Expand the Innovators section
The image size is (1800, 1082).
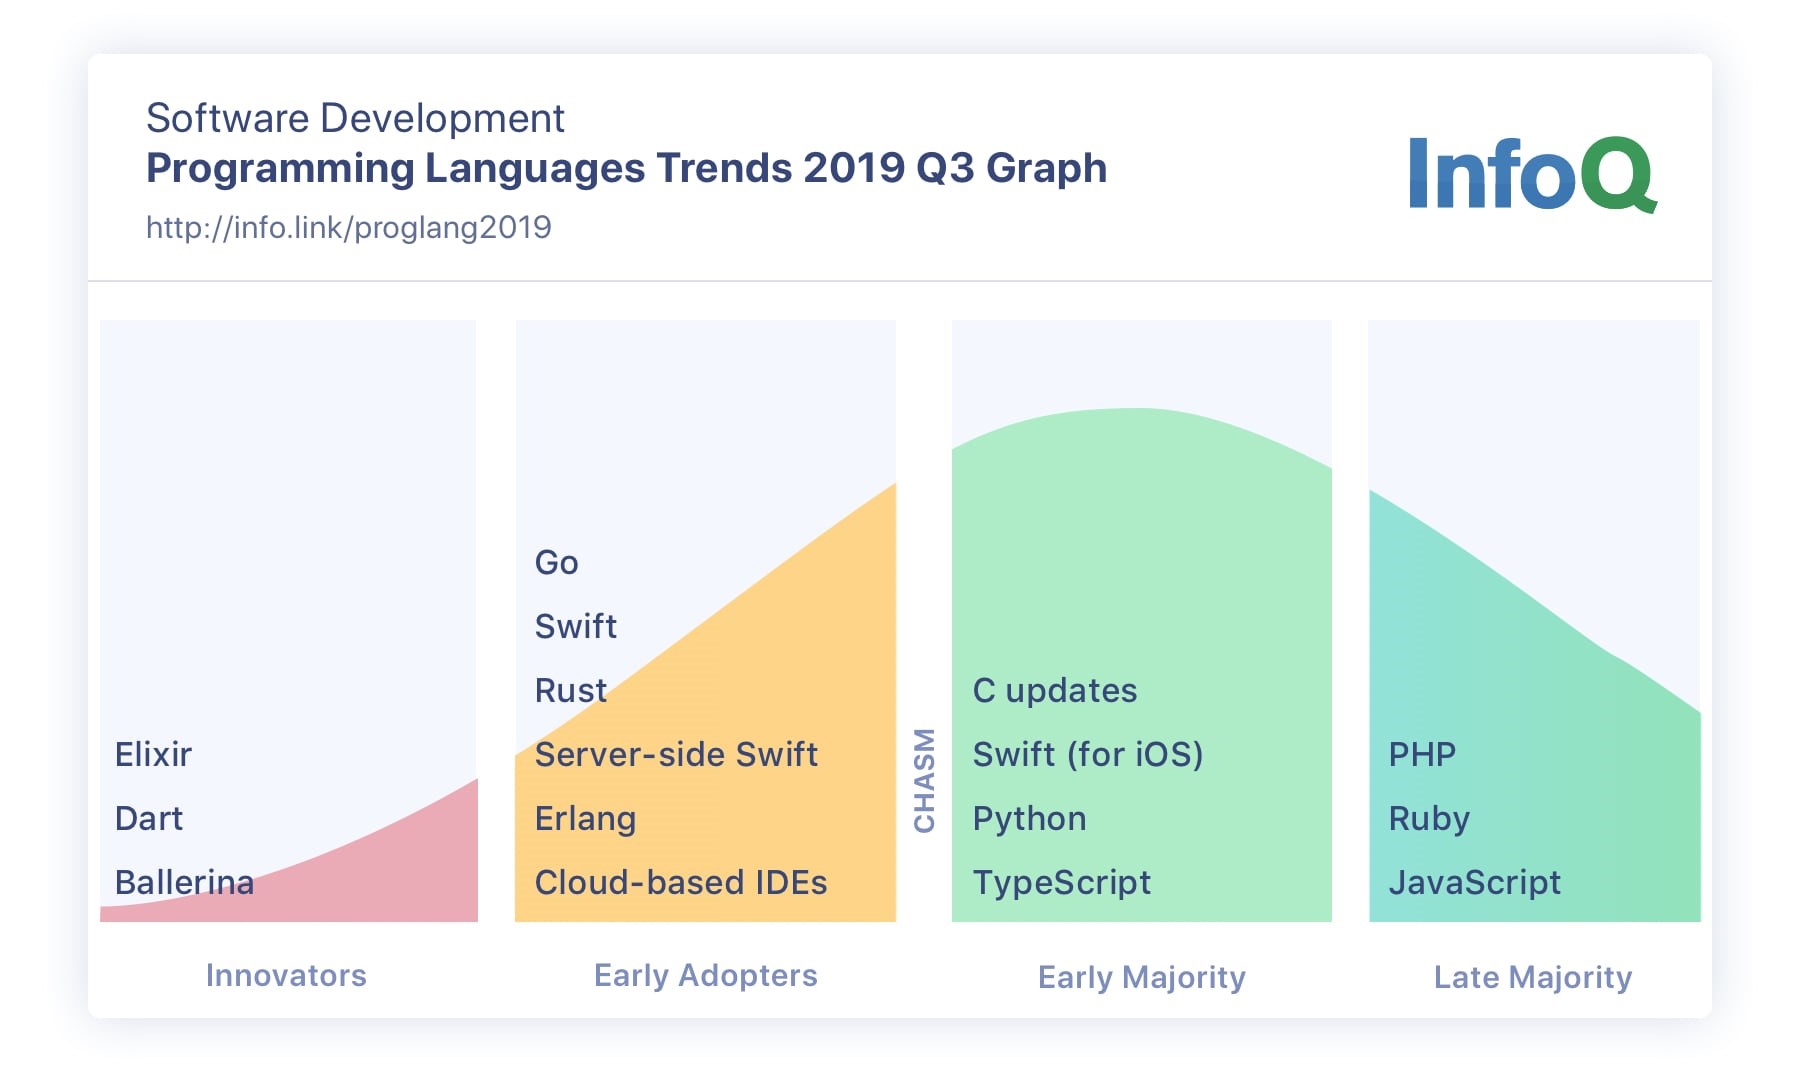pyautogui.click(x=286, y=975)
